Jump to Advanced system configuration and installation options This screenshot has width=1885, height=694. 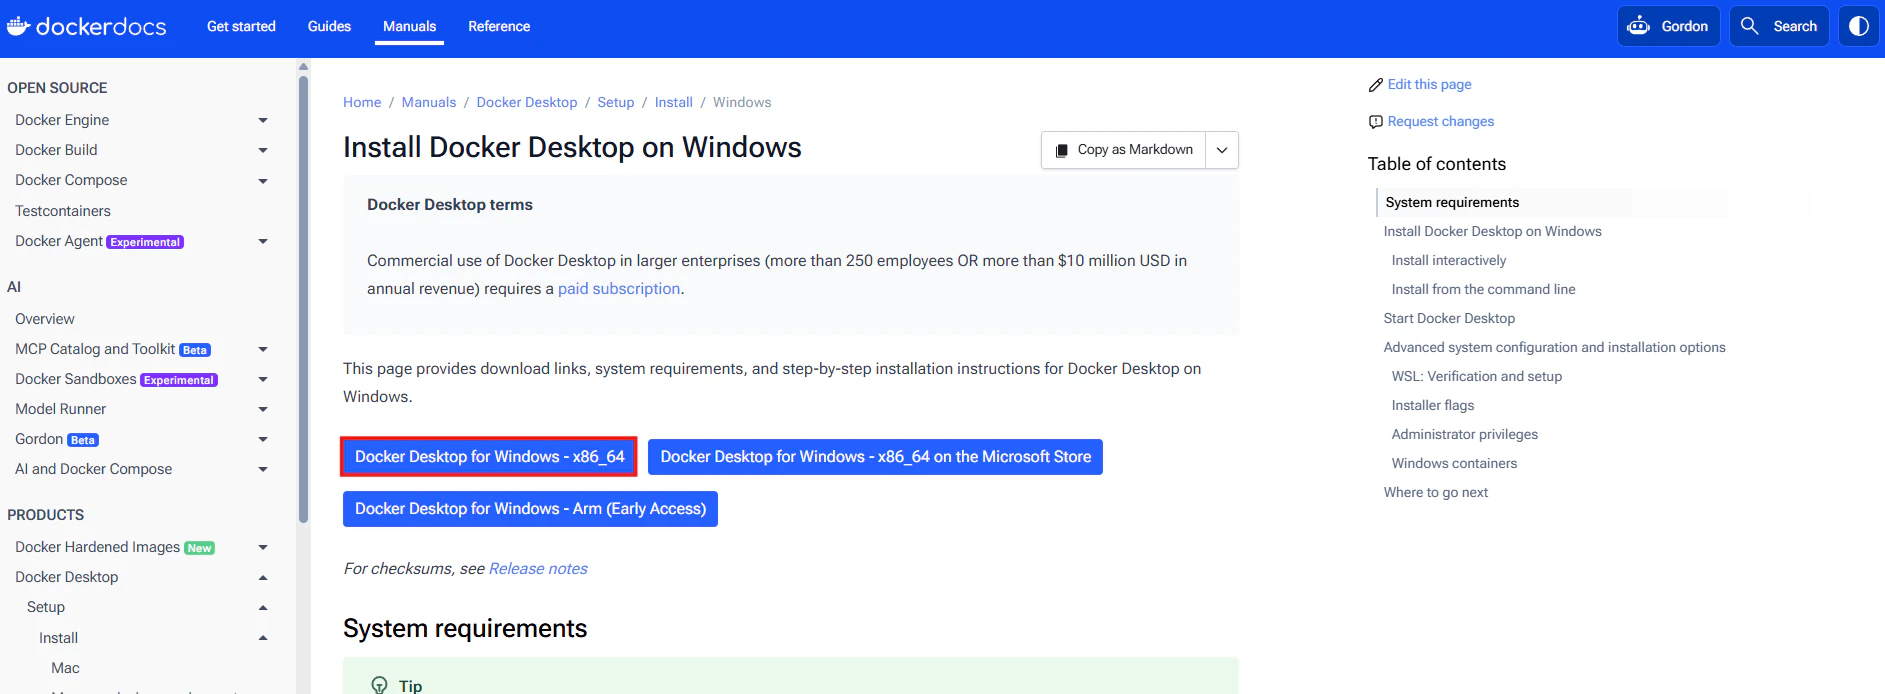point(1555,347)
